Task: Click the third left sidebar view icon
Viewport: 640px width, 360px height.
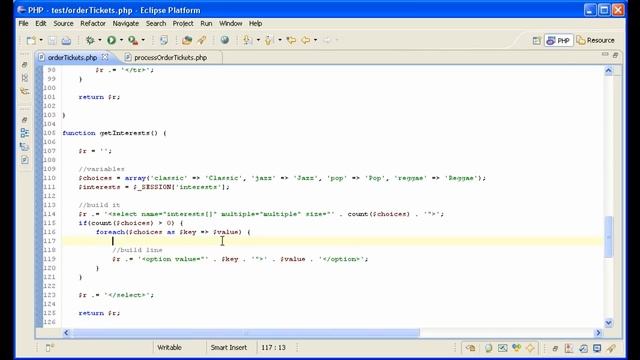Action: tap(25, 91)
